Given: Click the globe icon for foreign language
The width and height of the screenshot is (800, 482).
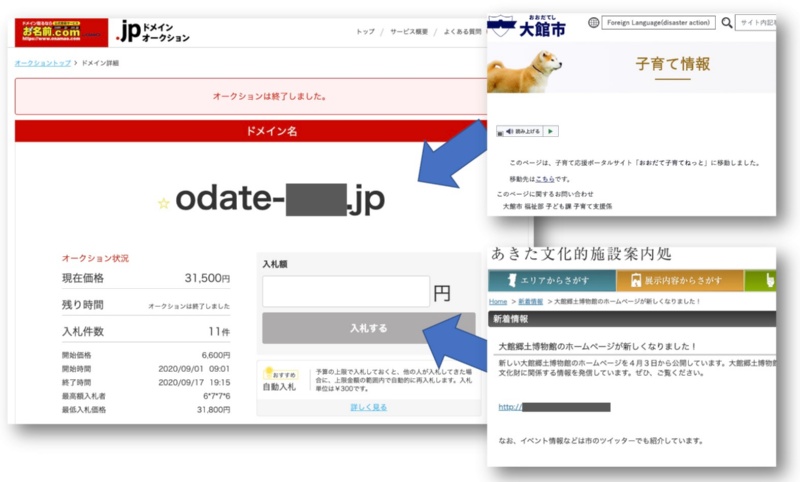Looking at the screenshot, I should pos(594,22).
